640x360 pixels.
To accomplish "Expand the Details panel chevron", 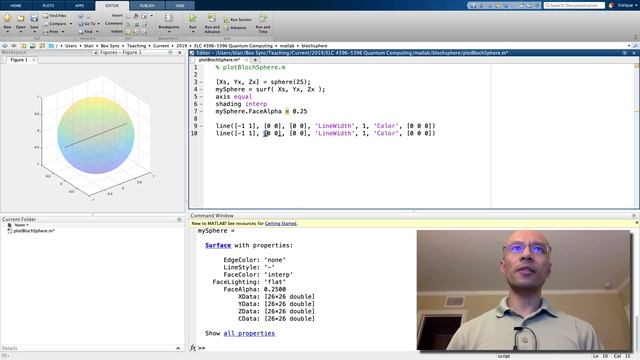I will [x=178, y=348].
